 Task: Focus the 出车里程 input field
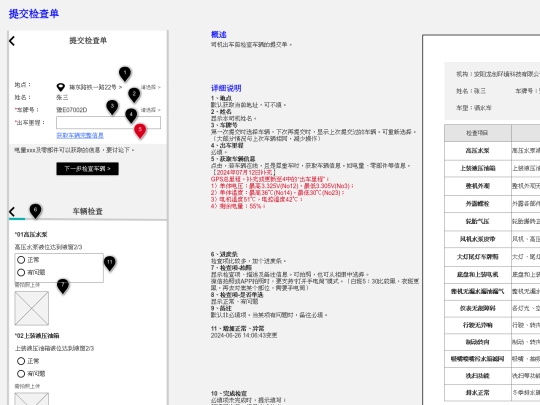pyautogui.click(x=108, y=123)
